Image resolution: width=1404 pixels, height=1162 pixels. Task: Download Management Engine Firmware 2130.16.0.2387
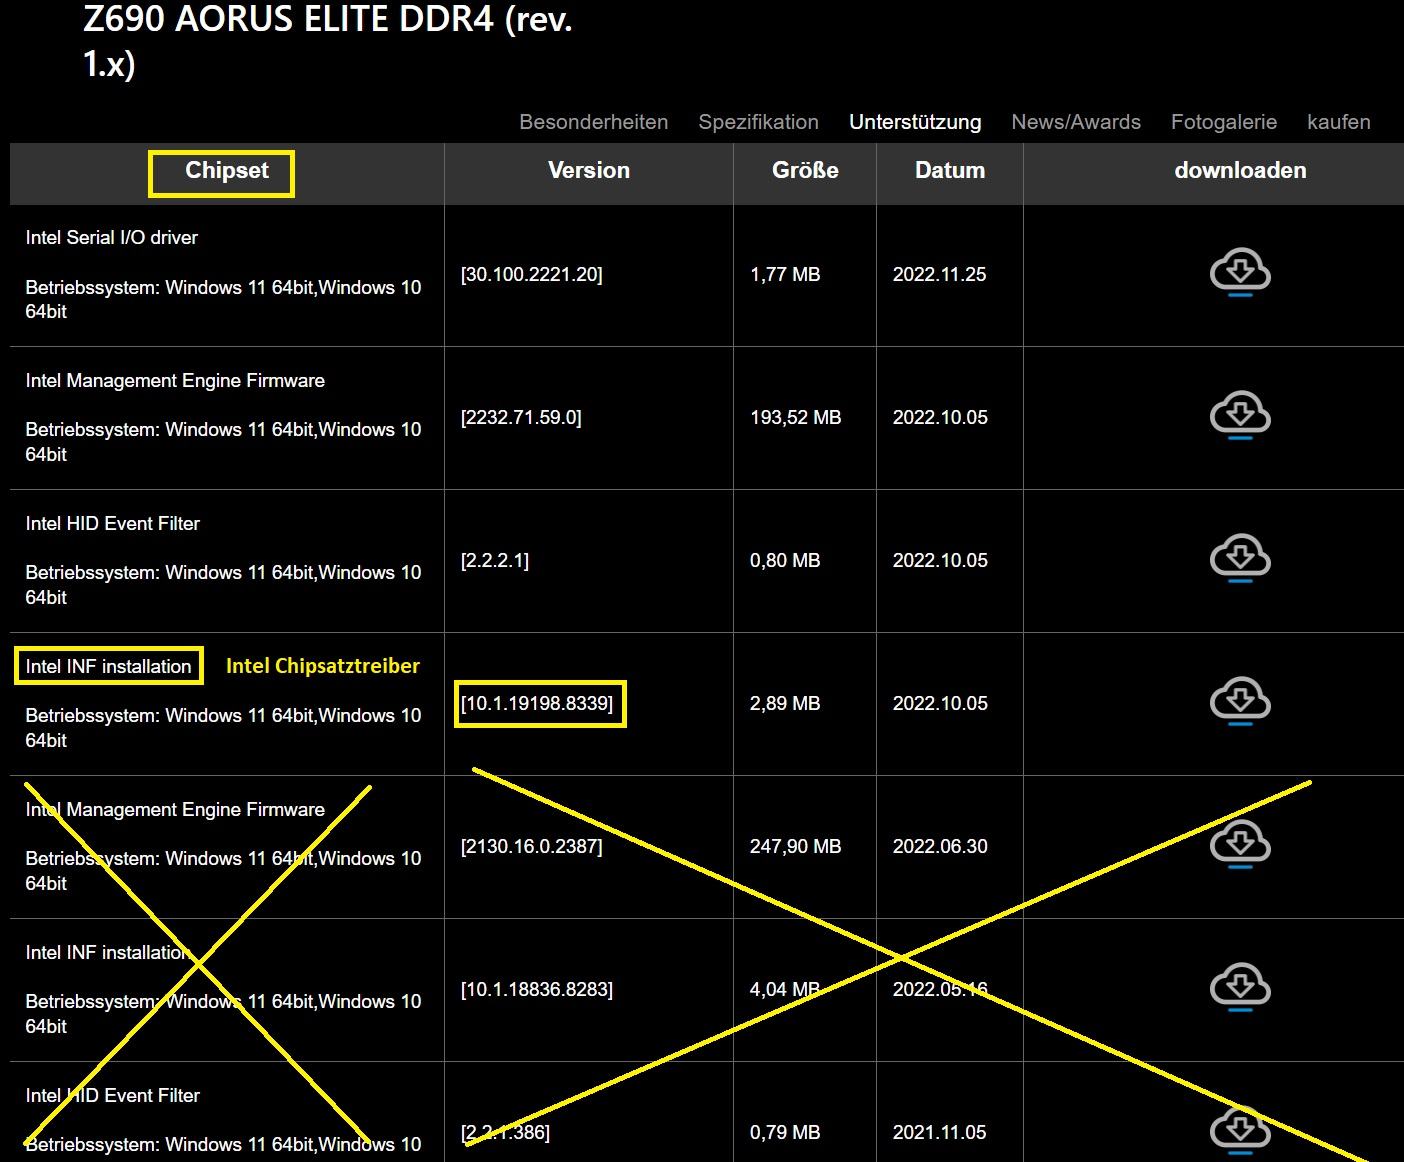1240,845
